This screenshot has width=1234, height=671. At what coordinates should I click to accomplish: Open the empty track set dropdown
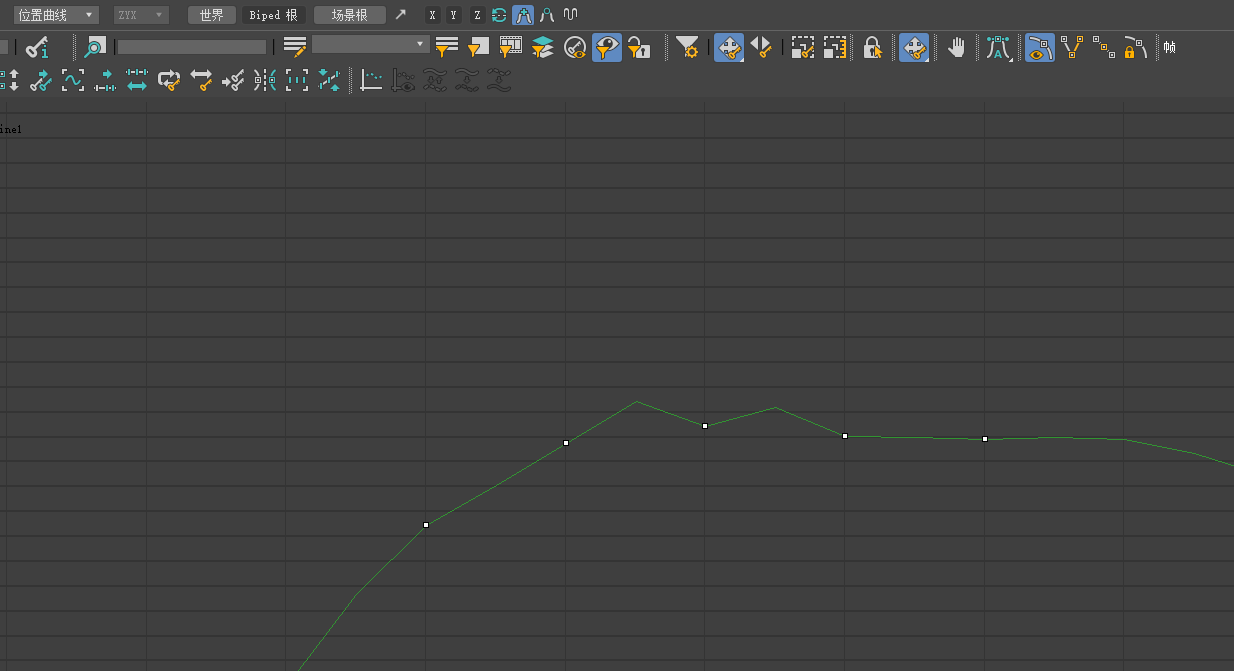coord(371,45)
